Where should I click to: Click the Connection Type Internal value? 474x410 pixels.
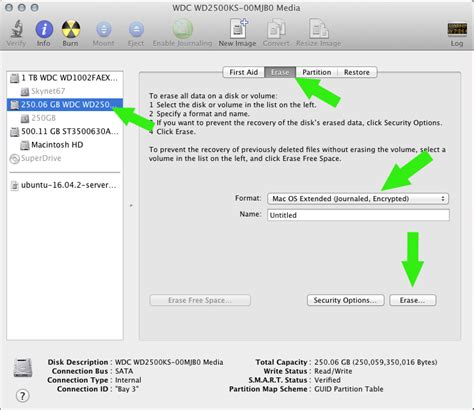[x=128, y=380]
